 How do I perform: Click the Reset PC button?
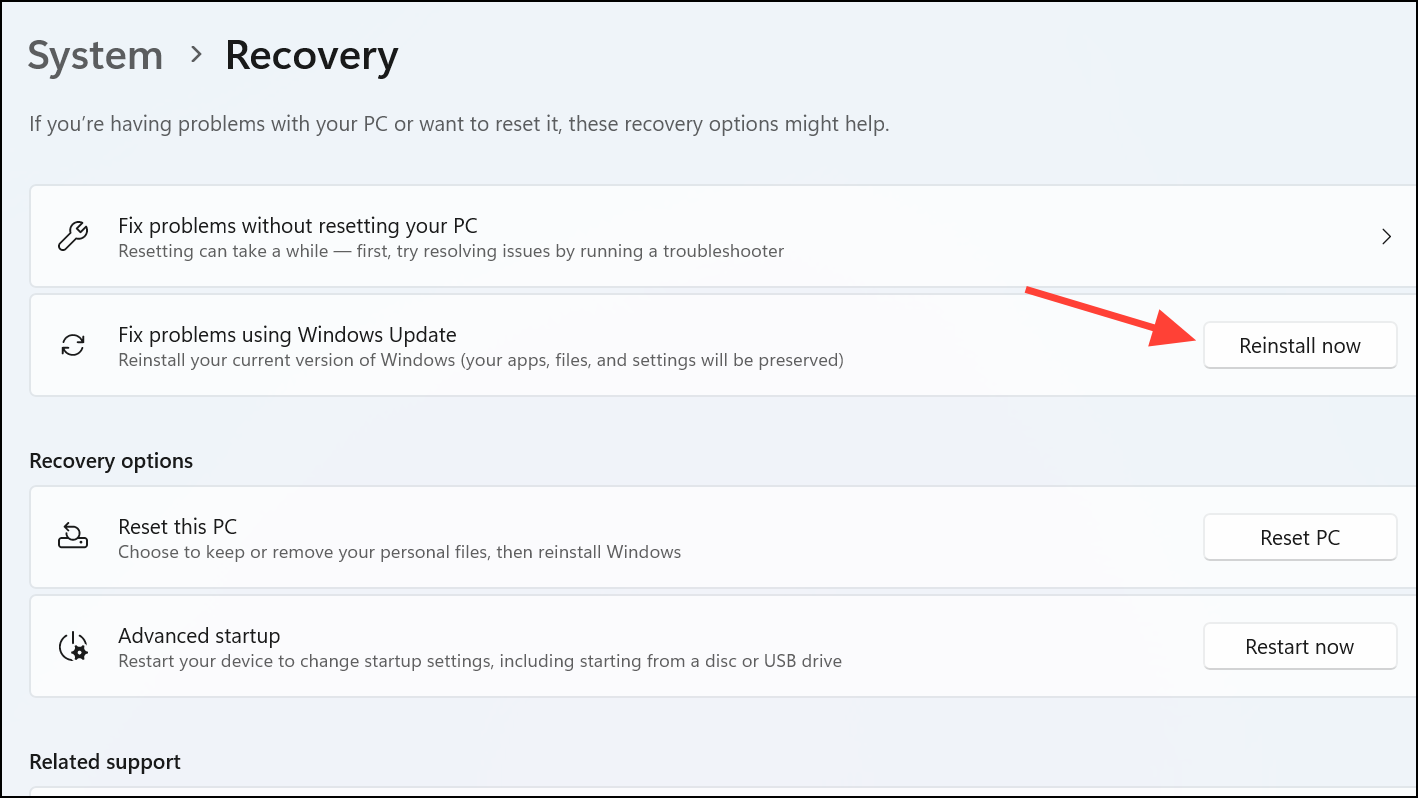(x=1299, y=537)
